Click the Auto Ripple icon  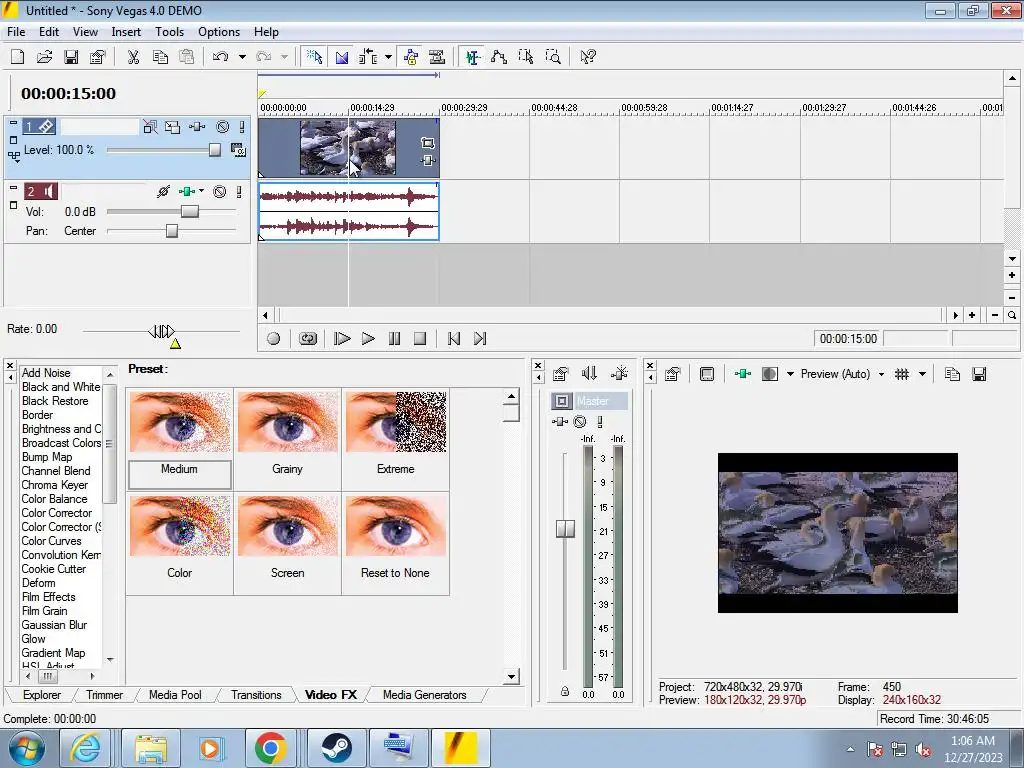(x=368, y=57)
